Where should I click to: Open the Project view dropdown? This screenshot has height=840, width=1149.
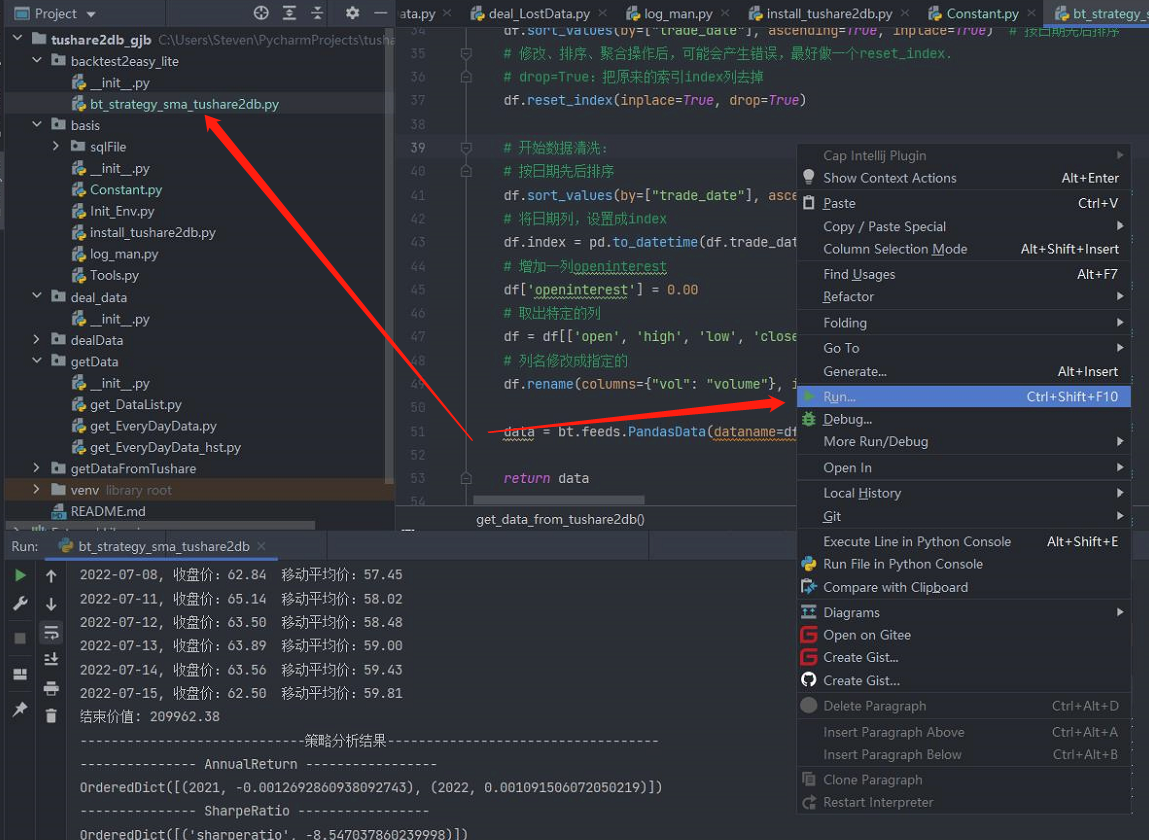[x=91, y=14]
